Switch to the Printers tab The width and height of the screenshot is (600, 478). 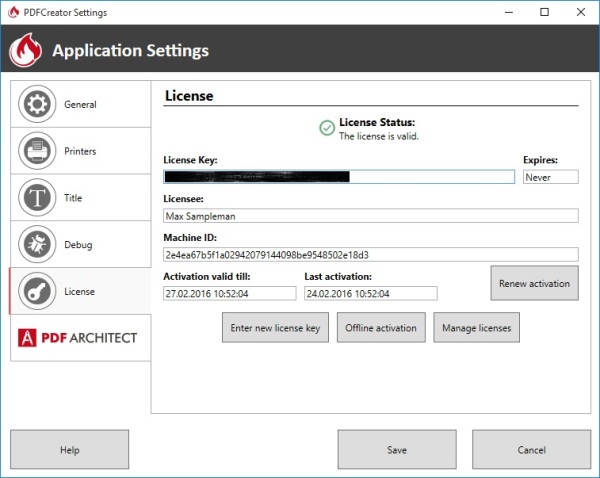(x=80, y=151)
